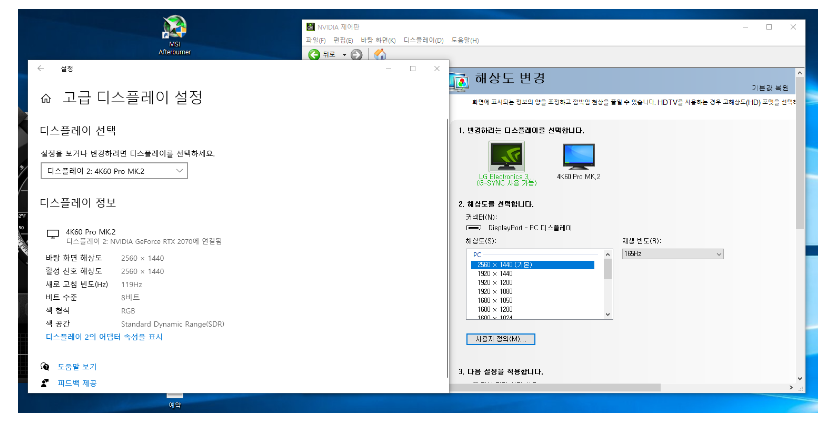
Task: Click the DisplayPort connector icon
Action: pyautogui.click(x=473, y=228)
